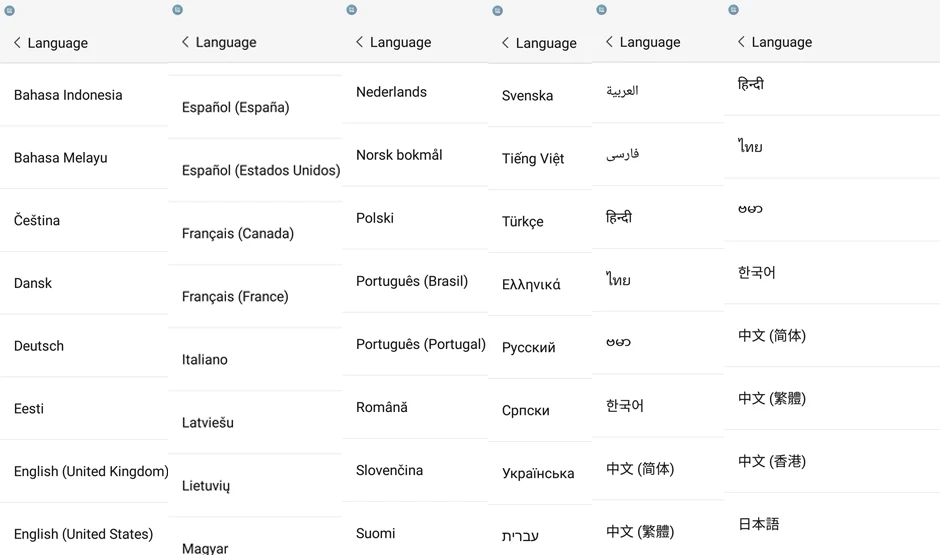
Task: Select Latviešu language row
Action: pyautogui.click(x=255, y=423)
